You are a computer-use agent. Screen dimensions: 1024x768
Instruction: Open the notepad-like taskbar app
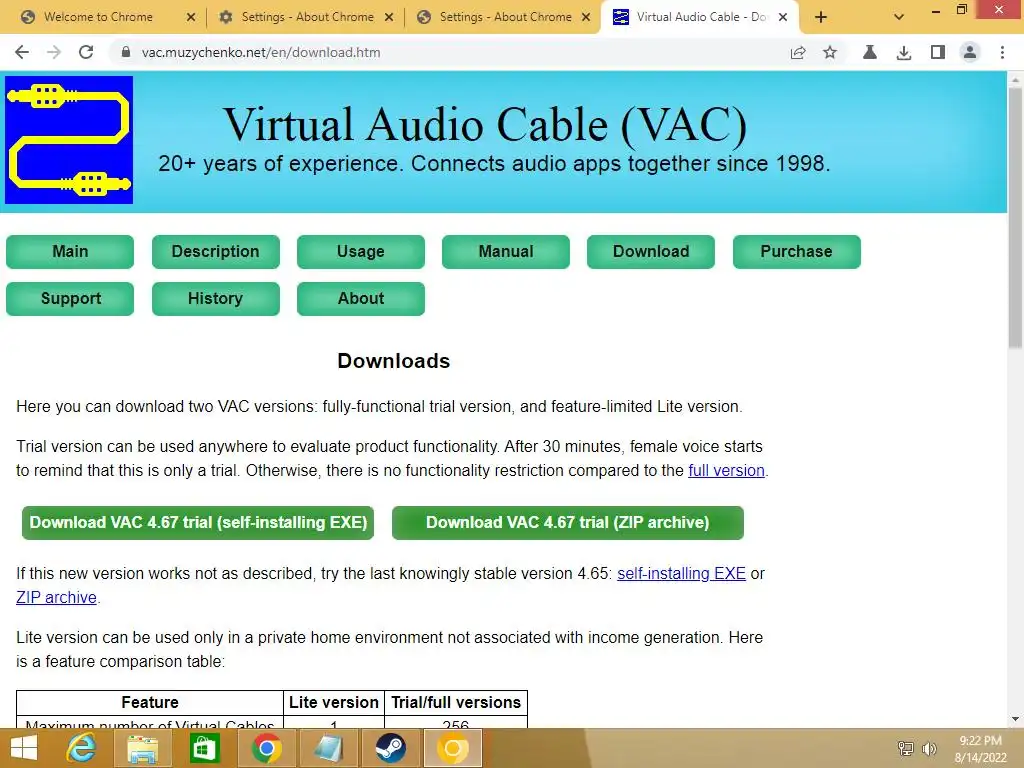click(328, 748)
